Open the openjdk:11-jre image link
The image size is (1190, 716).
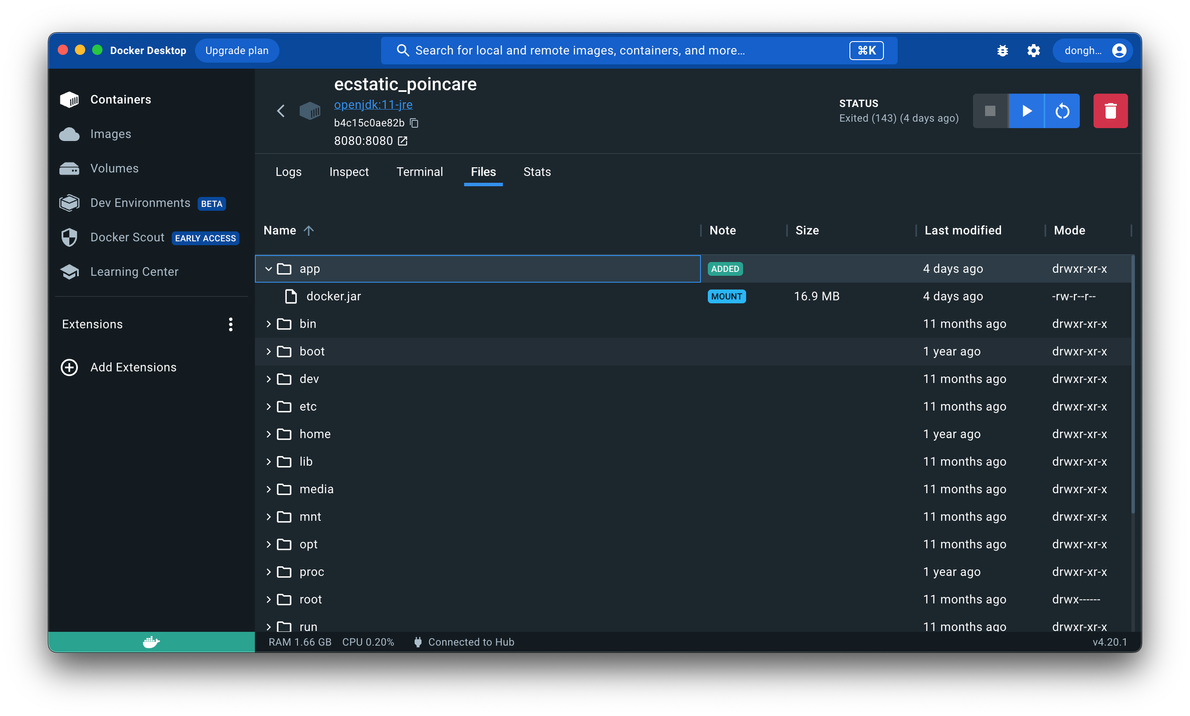(373, 105)
